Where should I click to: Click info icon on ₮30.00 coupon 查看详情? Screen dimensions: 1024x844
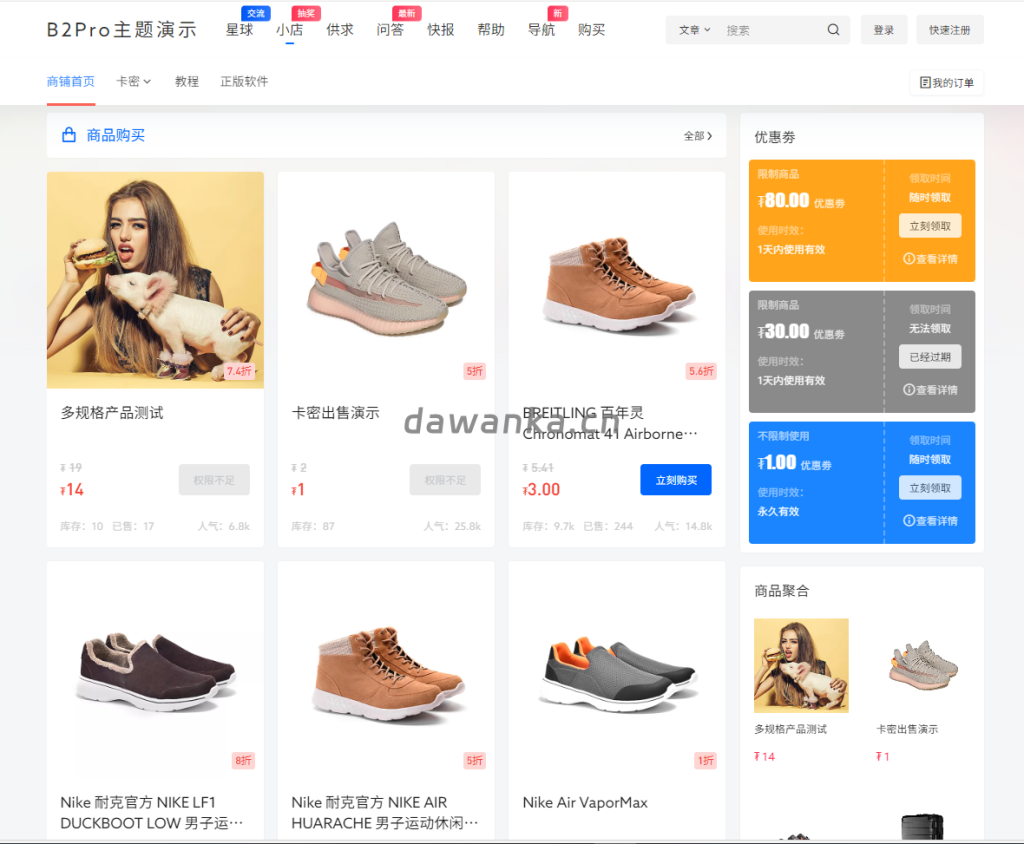(x=908, y=389)
